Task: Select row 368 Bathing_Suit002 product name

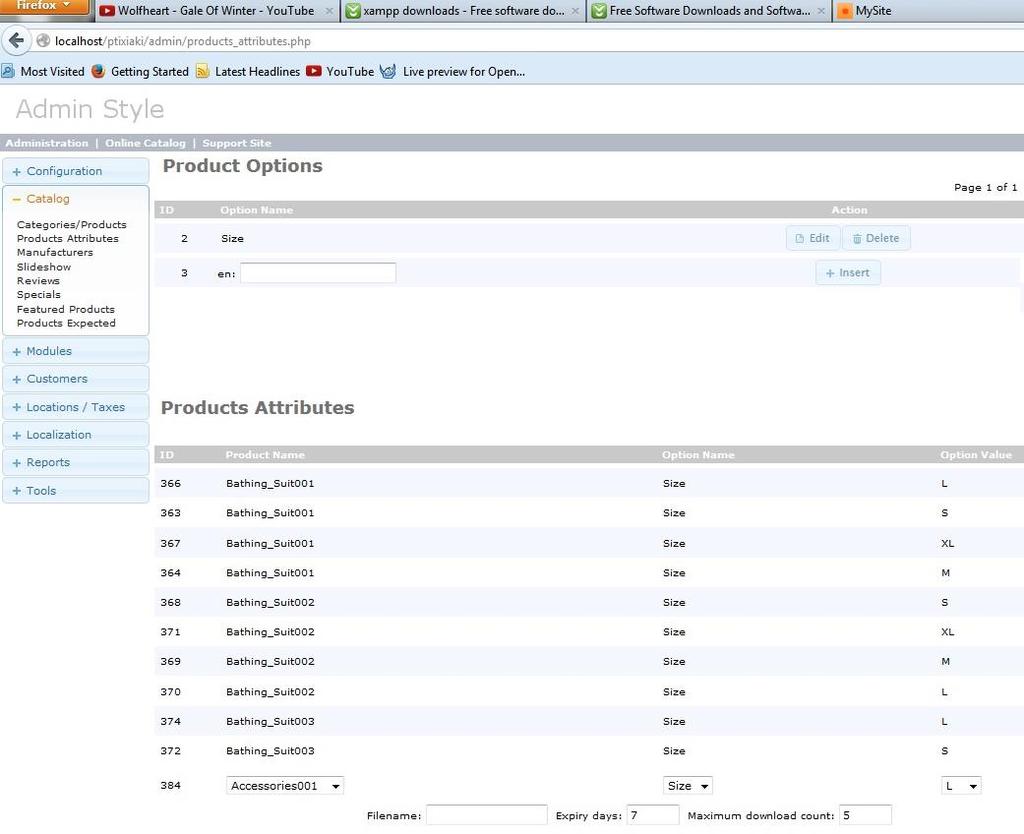Action: 270,602
